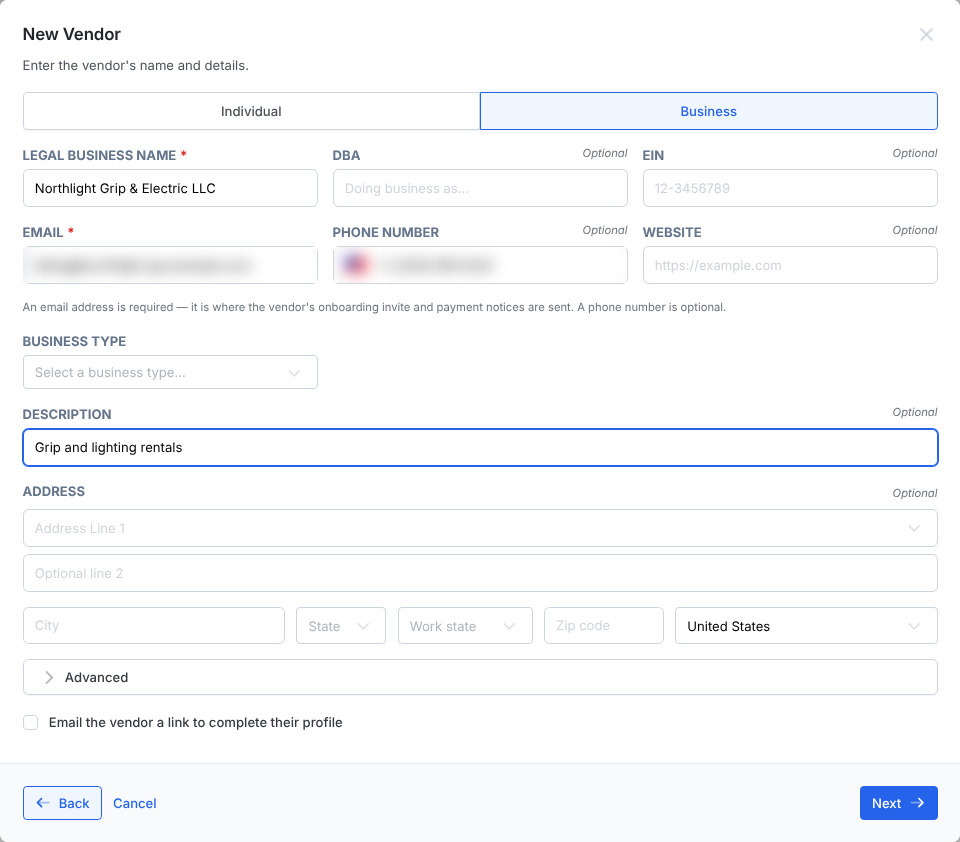Open Address Line 1 suggestions dropdown
960x842 pixels.
(913, 528)
